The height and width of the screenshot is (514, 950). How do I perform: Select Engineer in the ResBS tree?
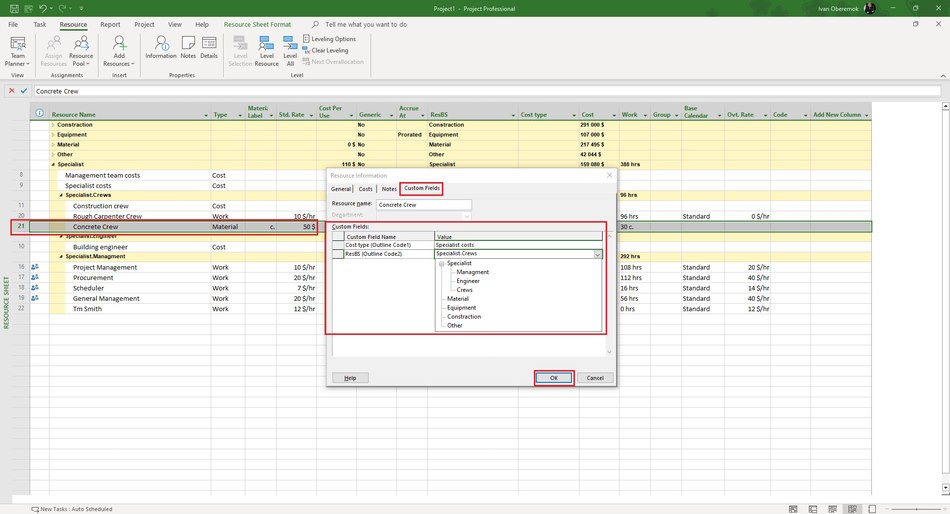point(468,281)
